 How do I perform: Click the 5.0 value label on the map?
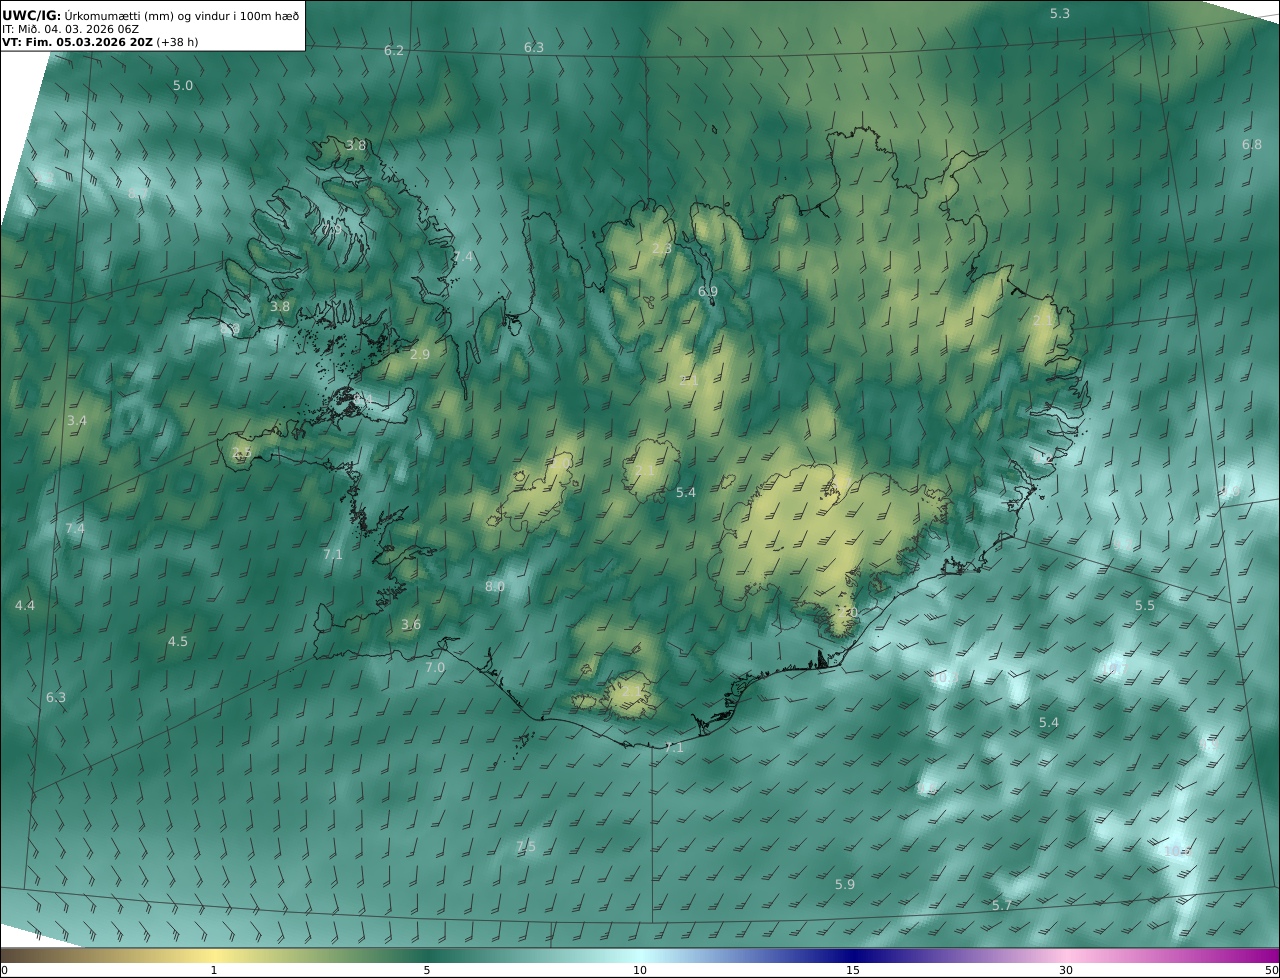click(183, 85)
